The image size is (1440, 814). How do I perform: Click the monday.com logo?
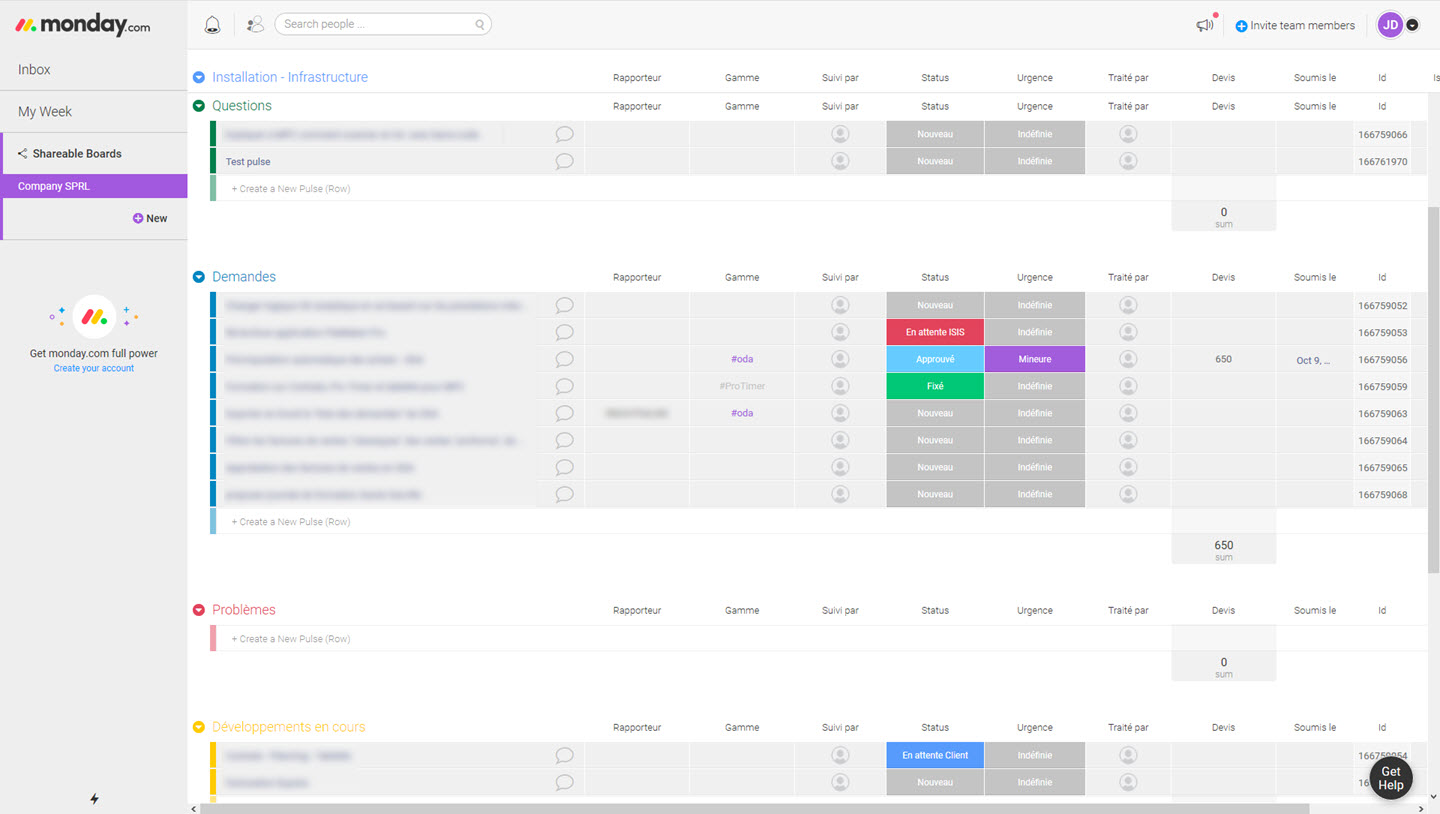[x=83, y=26]
